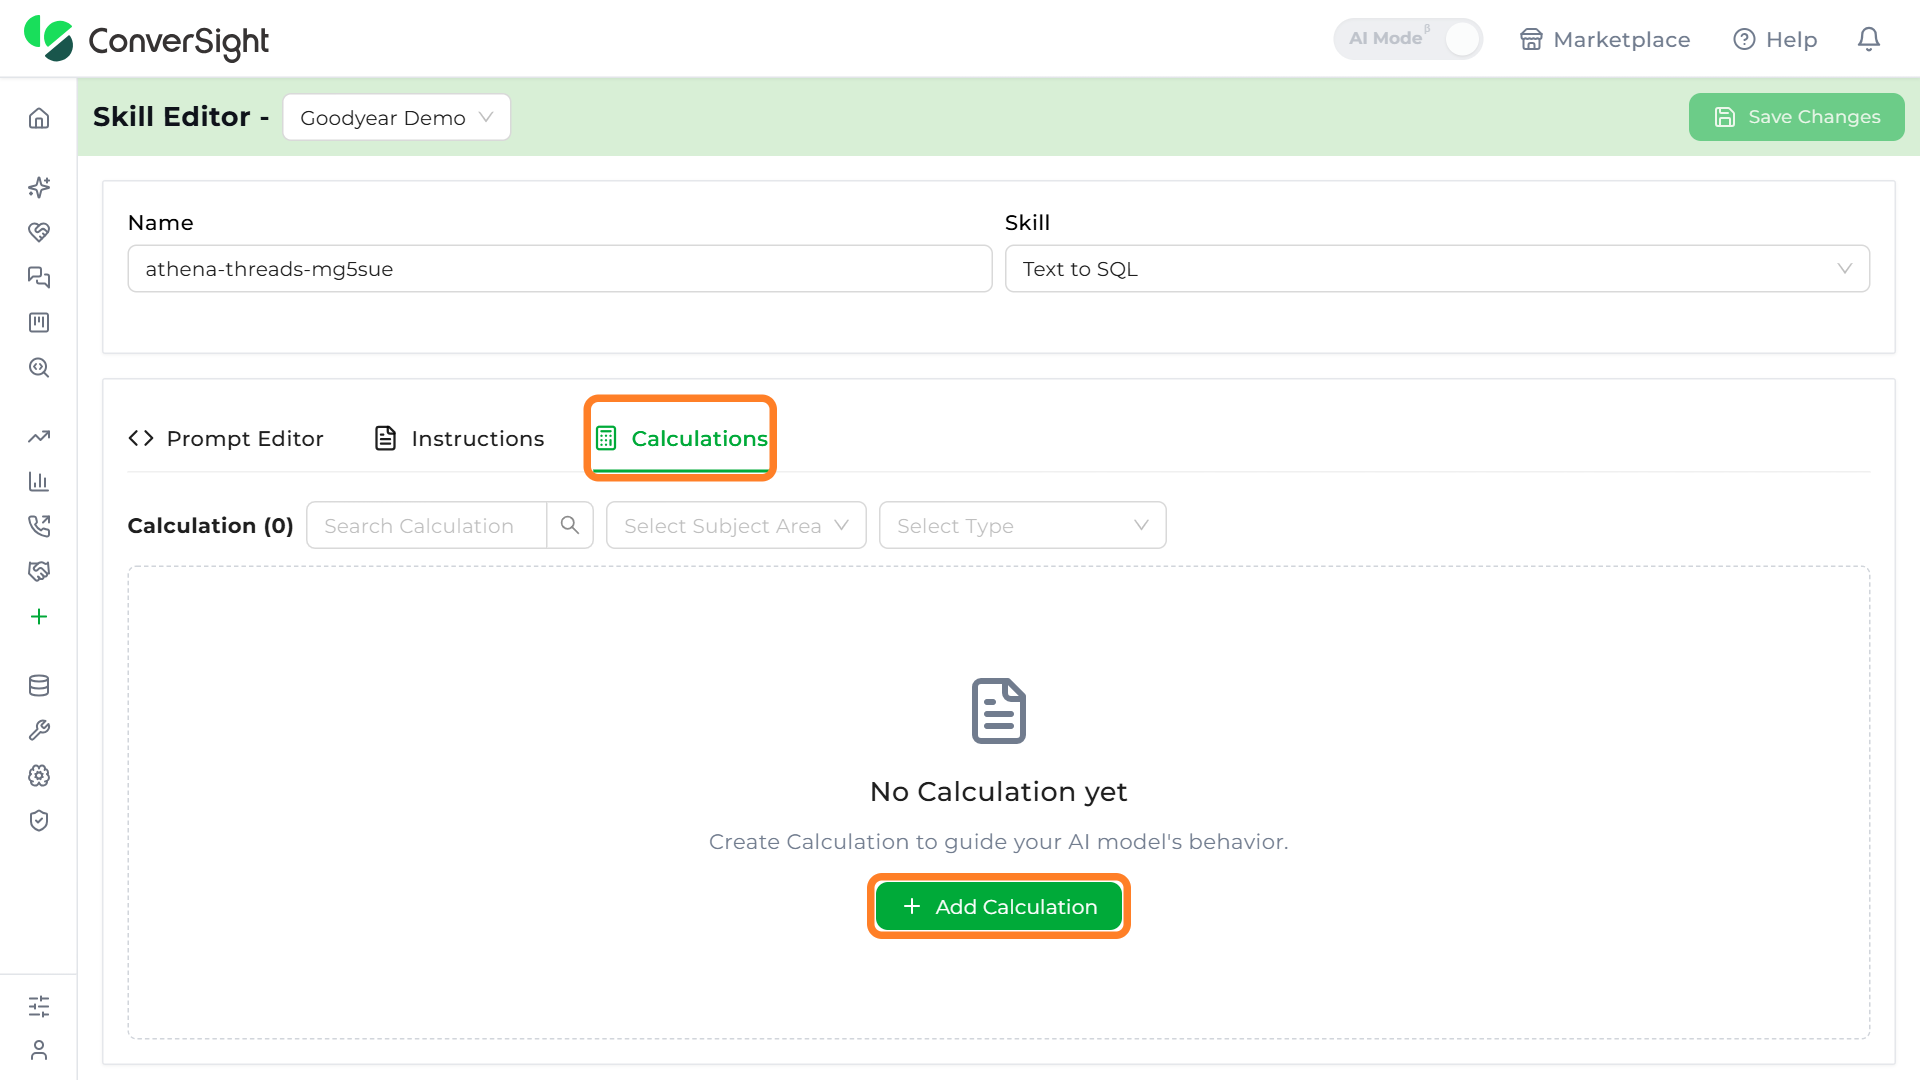This screenshot has height=1080, width=1920.
Task: Open the Marketplace link
Action: [1605, 39]
